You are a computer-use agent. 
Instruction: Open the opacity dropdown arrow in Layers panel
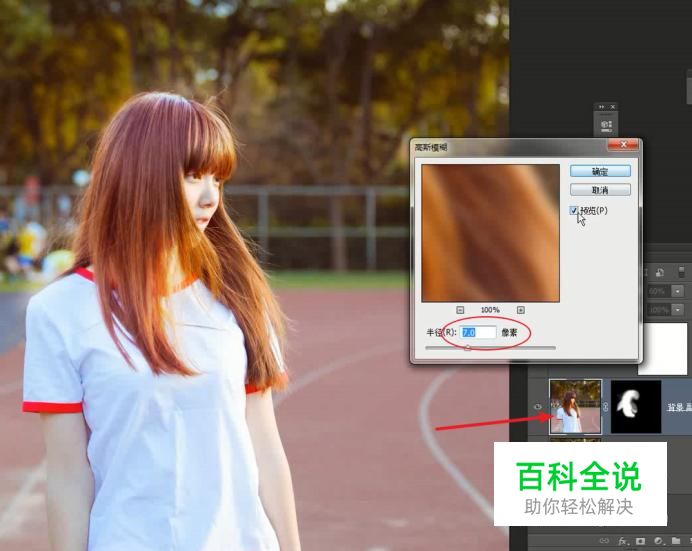pos(678,291)
